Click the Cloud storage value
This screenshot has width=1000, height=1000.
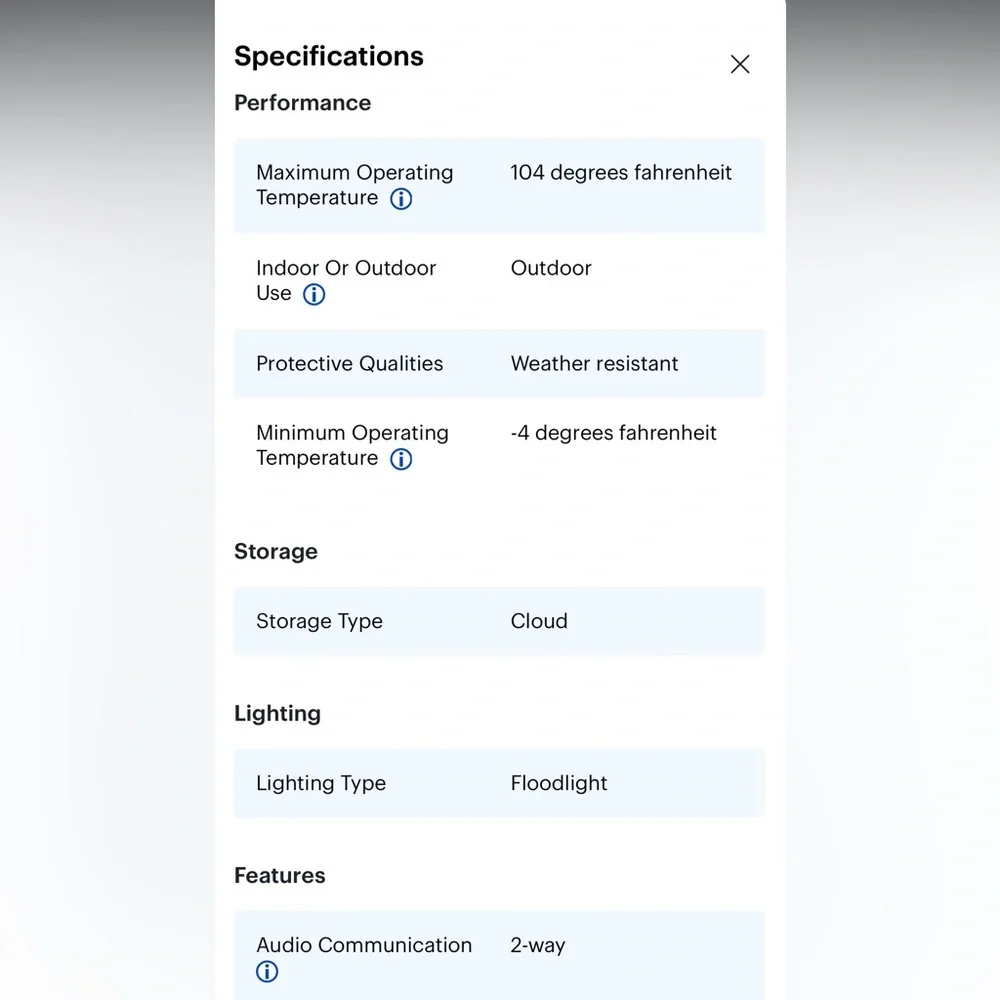539,621
